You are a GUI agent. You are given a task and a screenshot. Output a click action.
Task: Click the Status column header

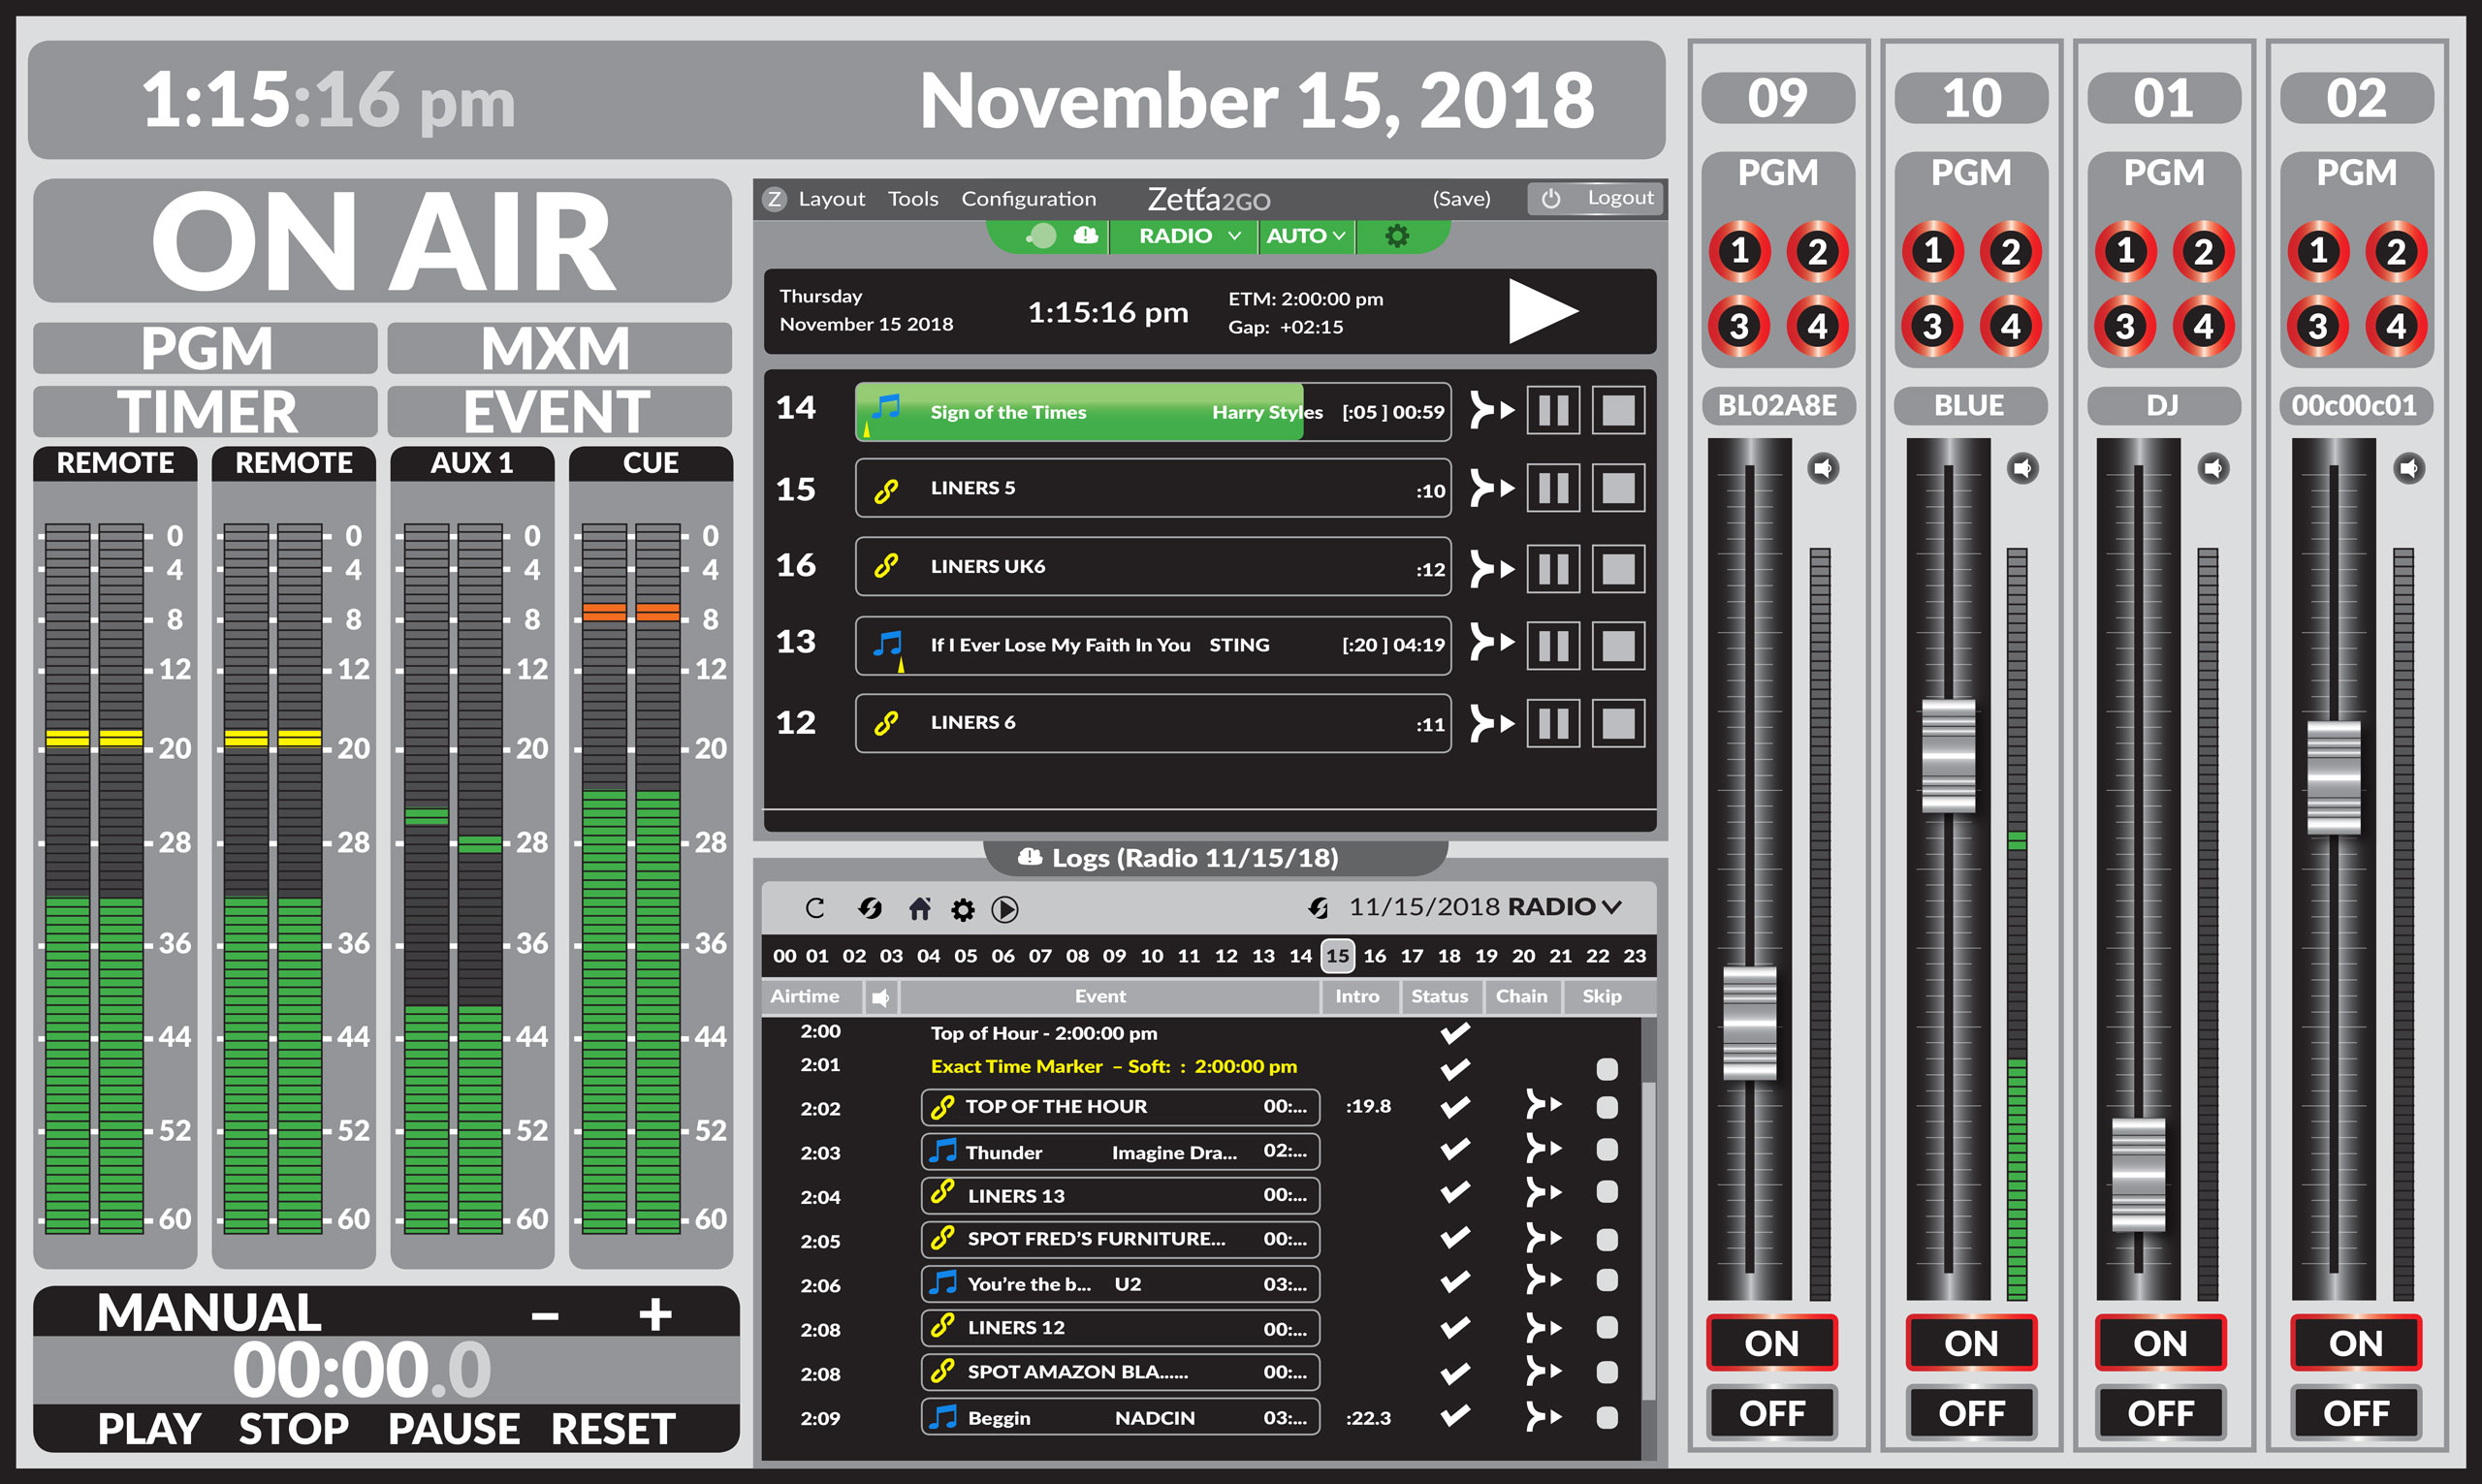1439,996
